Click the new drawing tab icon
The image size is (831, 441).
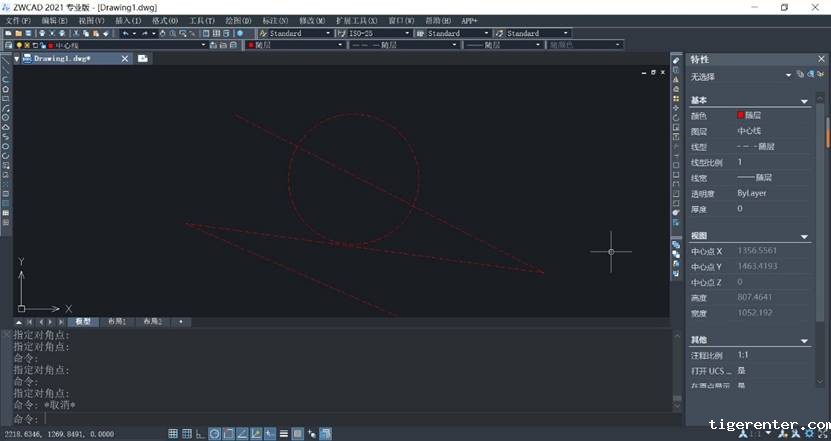pyautogui.click(x=143, y=59)
